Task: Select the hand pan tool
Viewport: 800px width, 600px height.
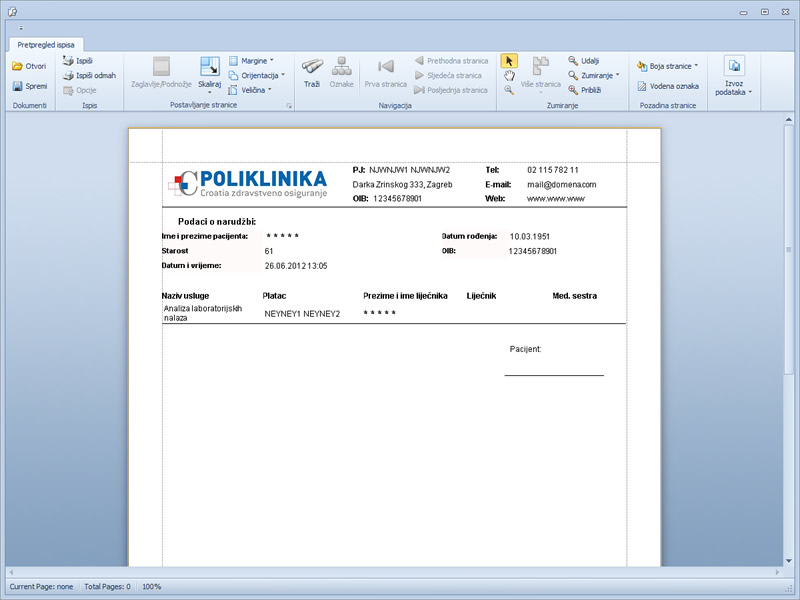Action: coord(509,76)
